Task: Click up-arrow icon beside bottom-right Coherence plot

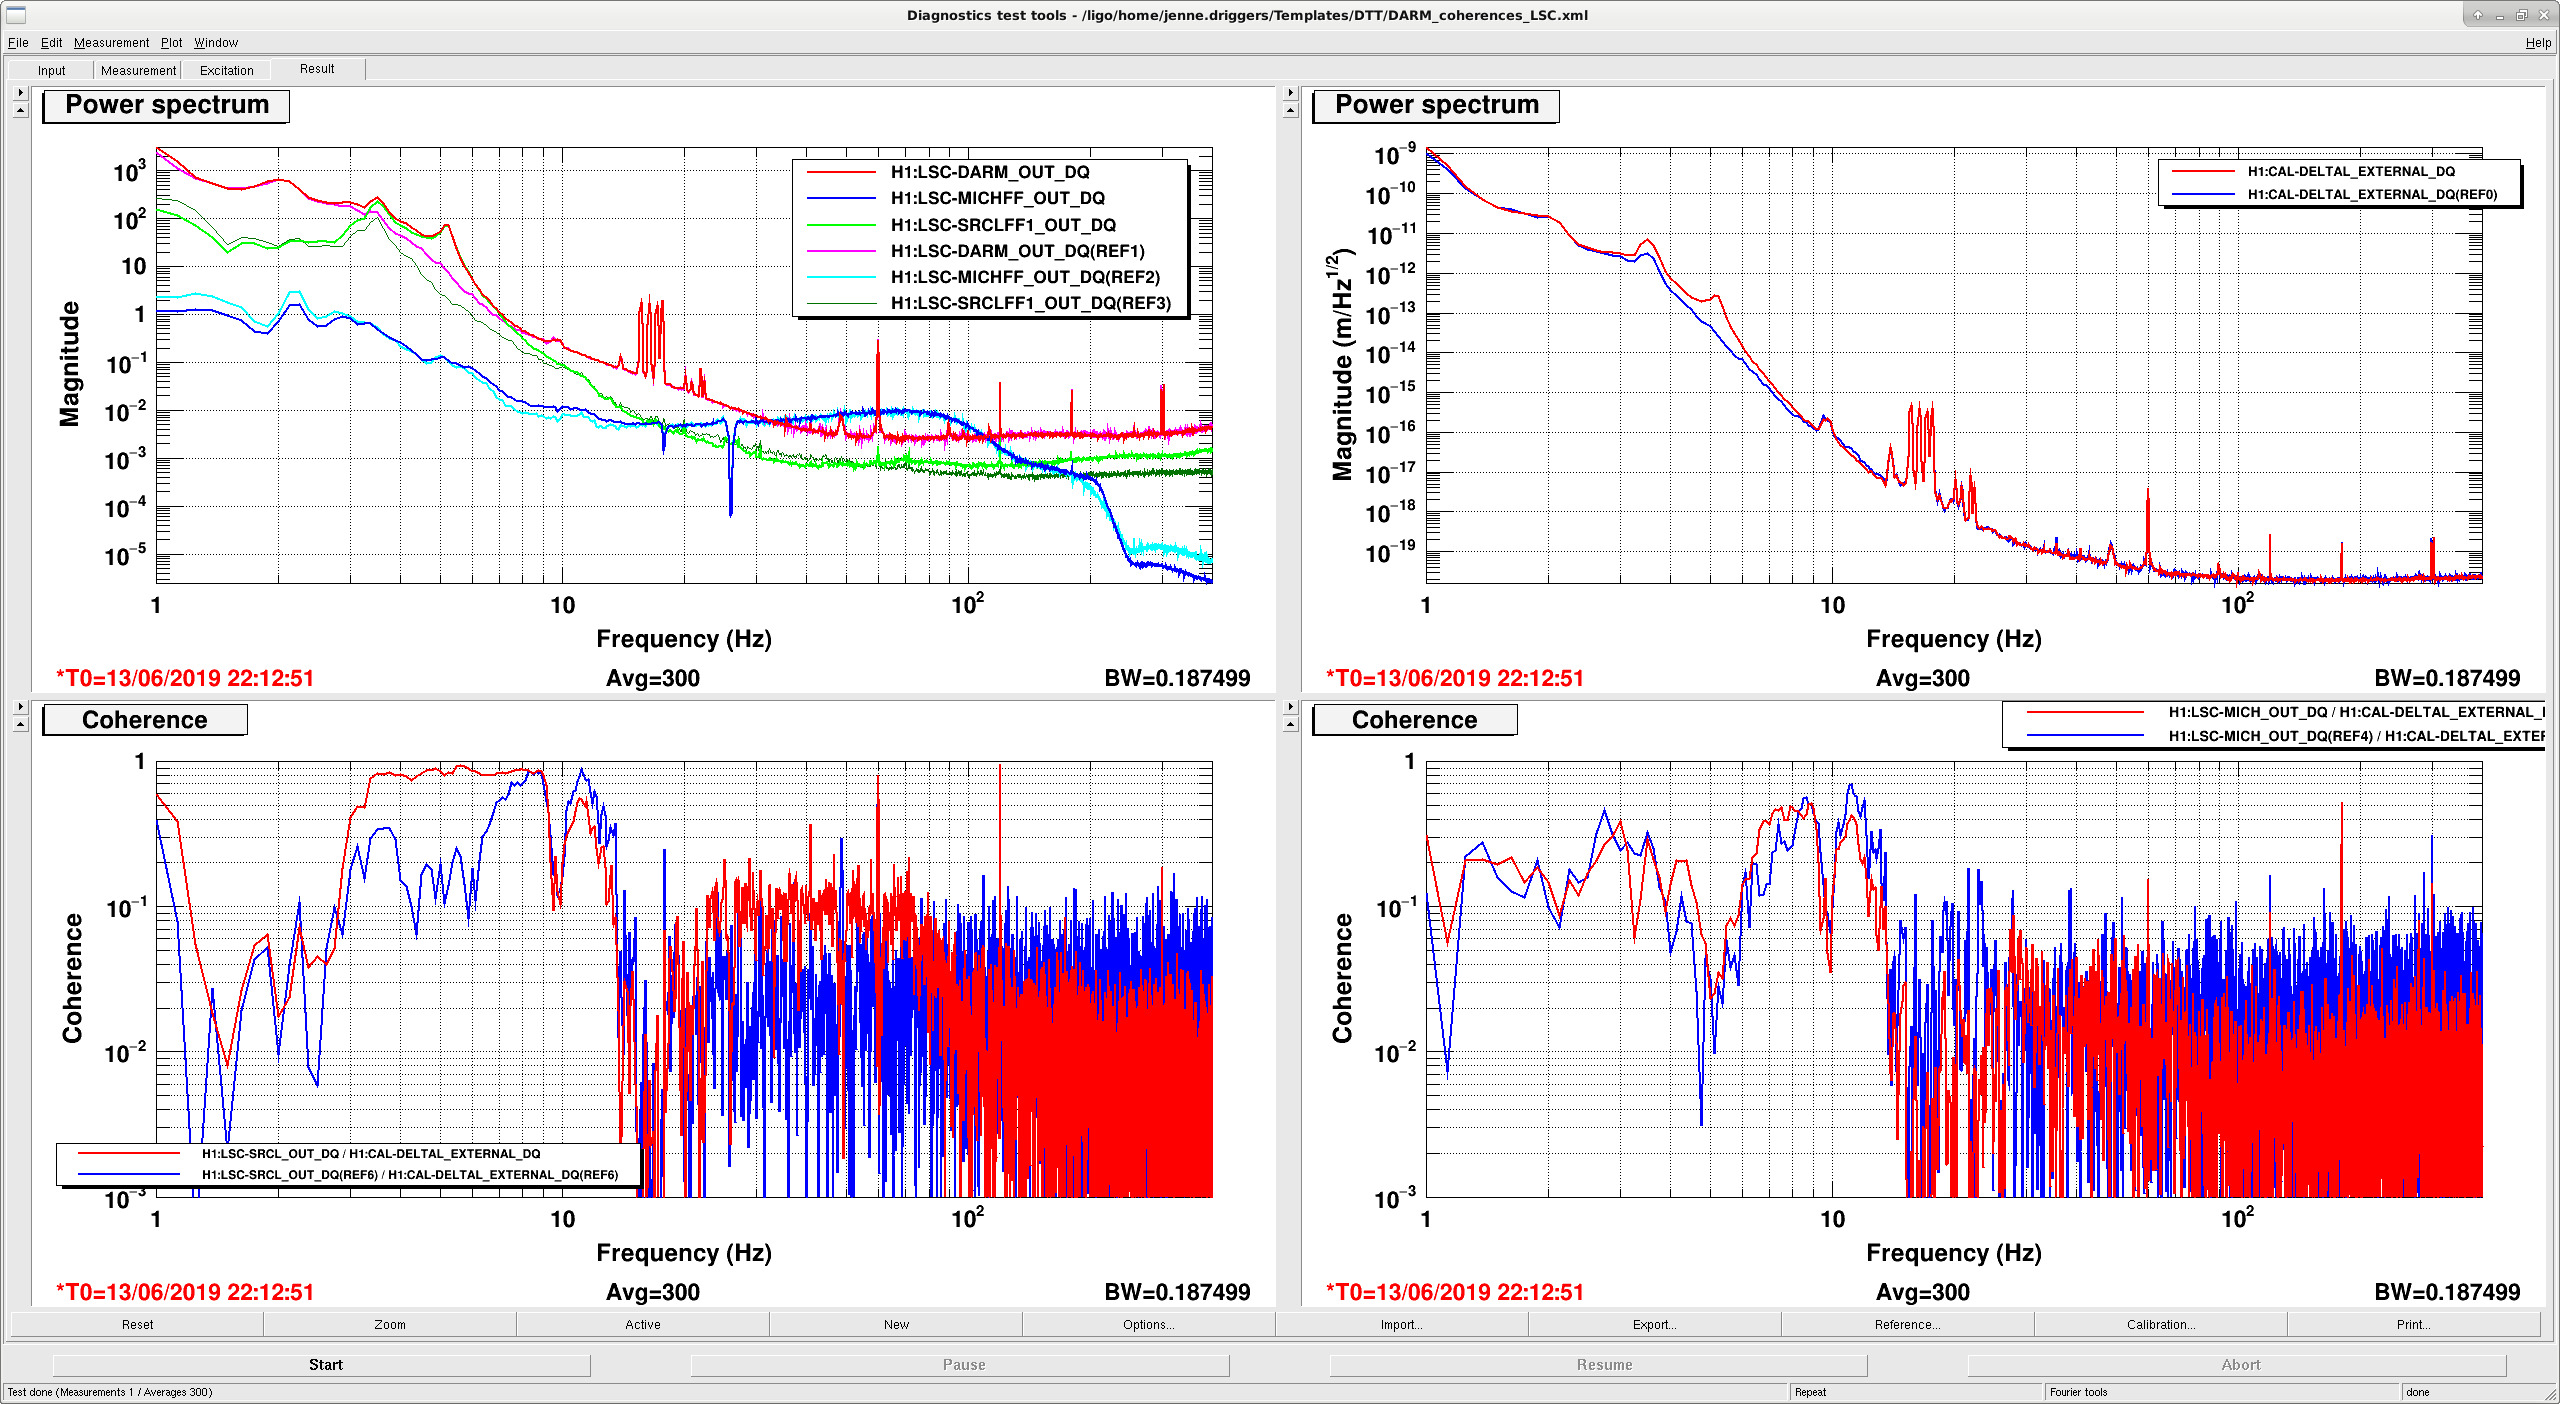Action: 1290,724
